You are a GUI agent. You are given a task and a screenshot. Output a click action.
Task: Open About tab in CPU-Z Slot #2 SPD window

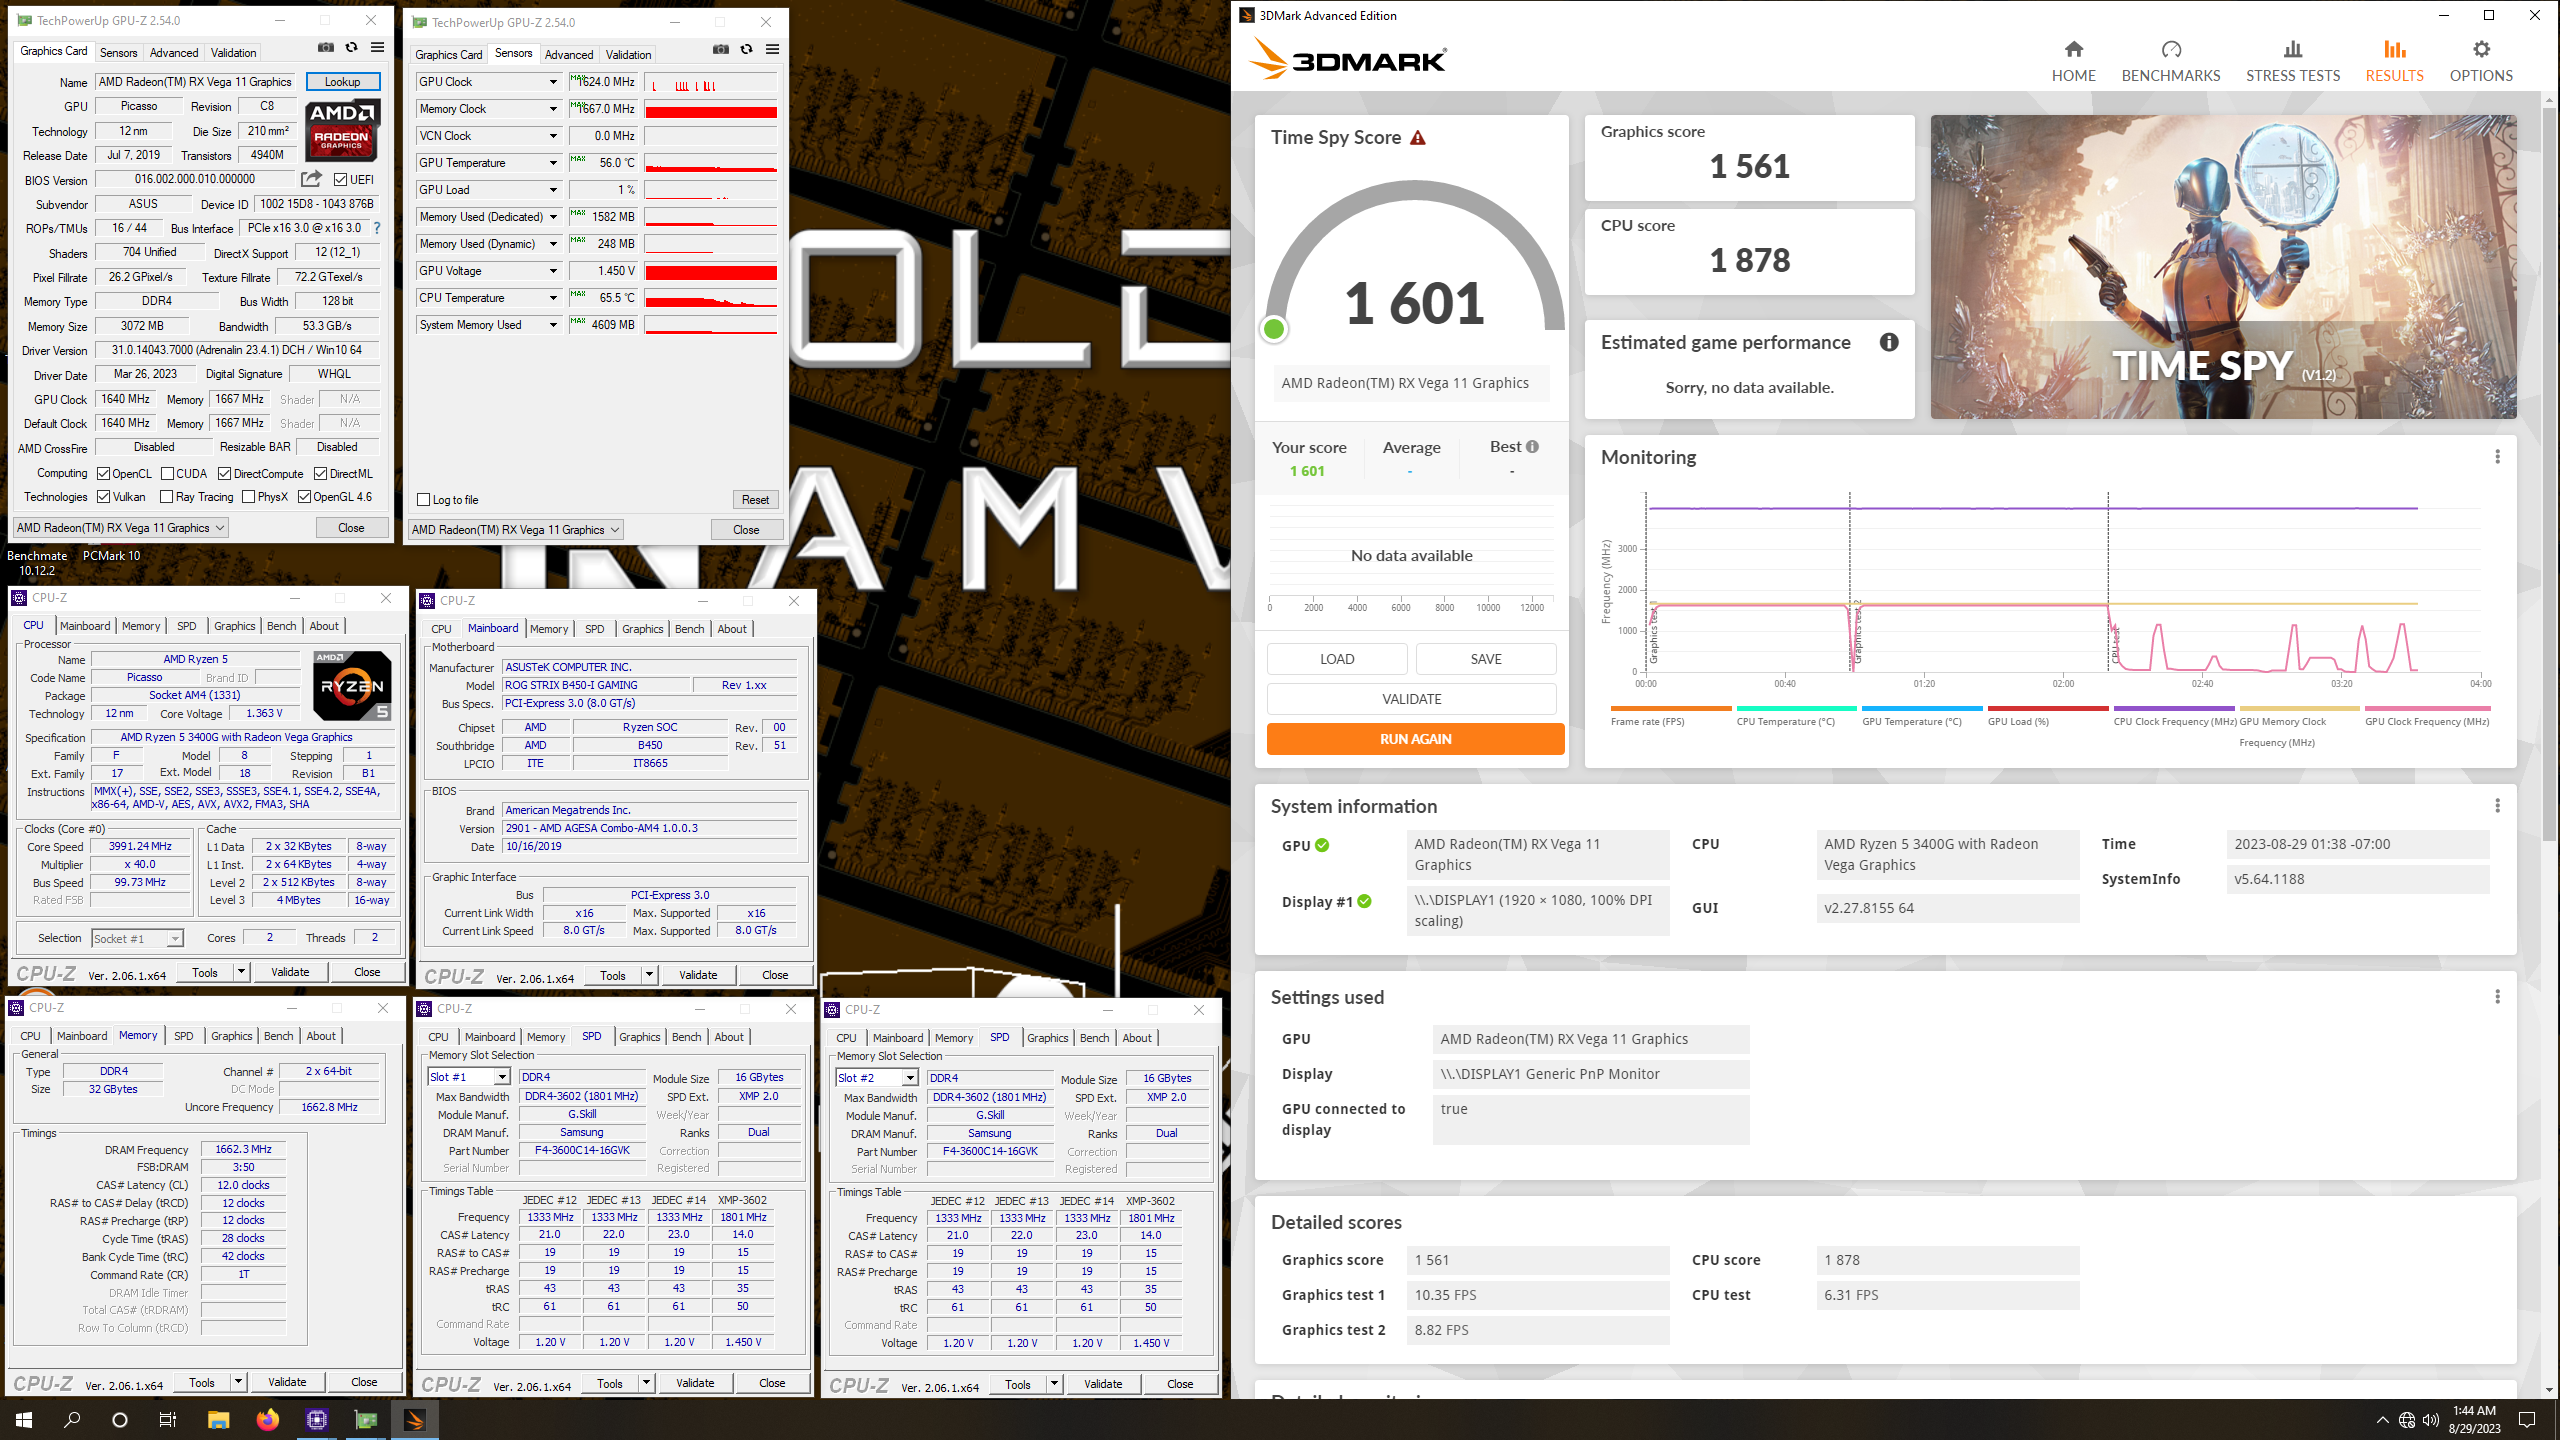[x=1137, y=1038]
